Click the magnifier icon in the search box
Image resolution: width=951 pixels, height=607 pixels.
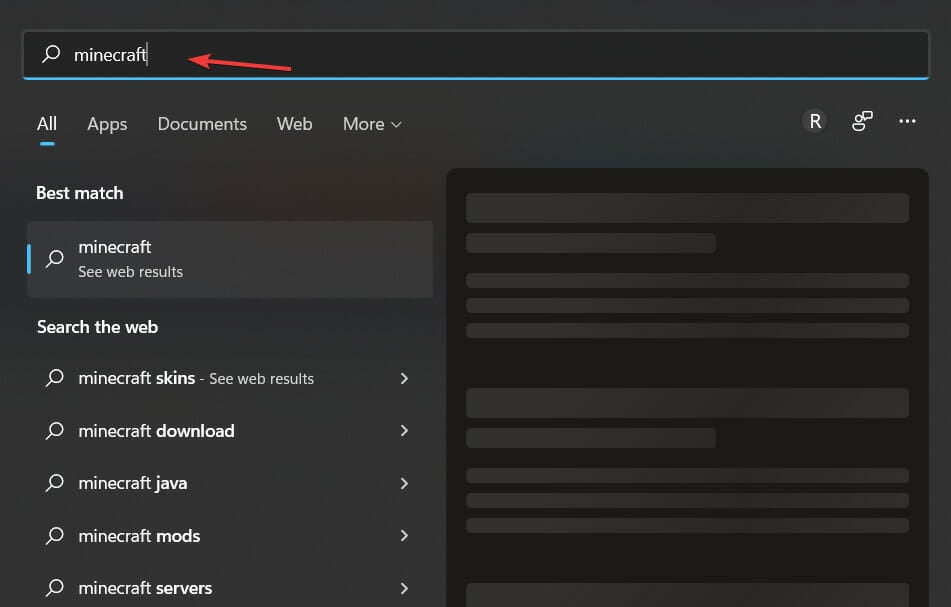52,54
